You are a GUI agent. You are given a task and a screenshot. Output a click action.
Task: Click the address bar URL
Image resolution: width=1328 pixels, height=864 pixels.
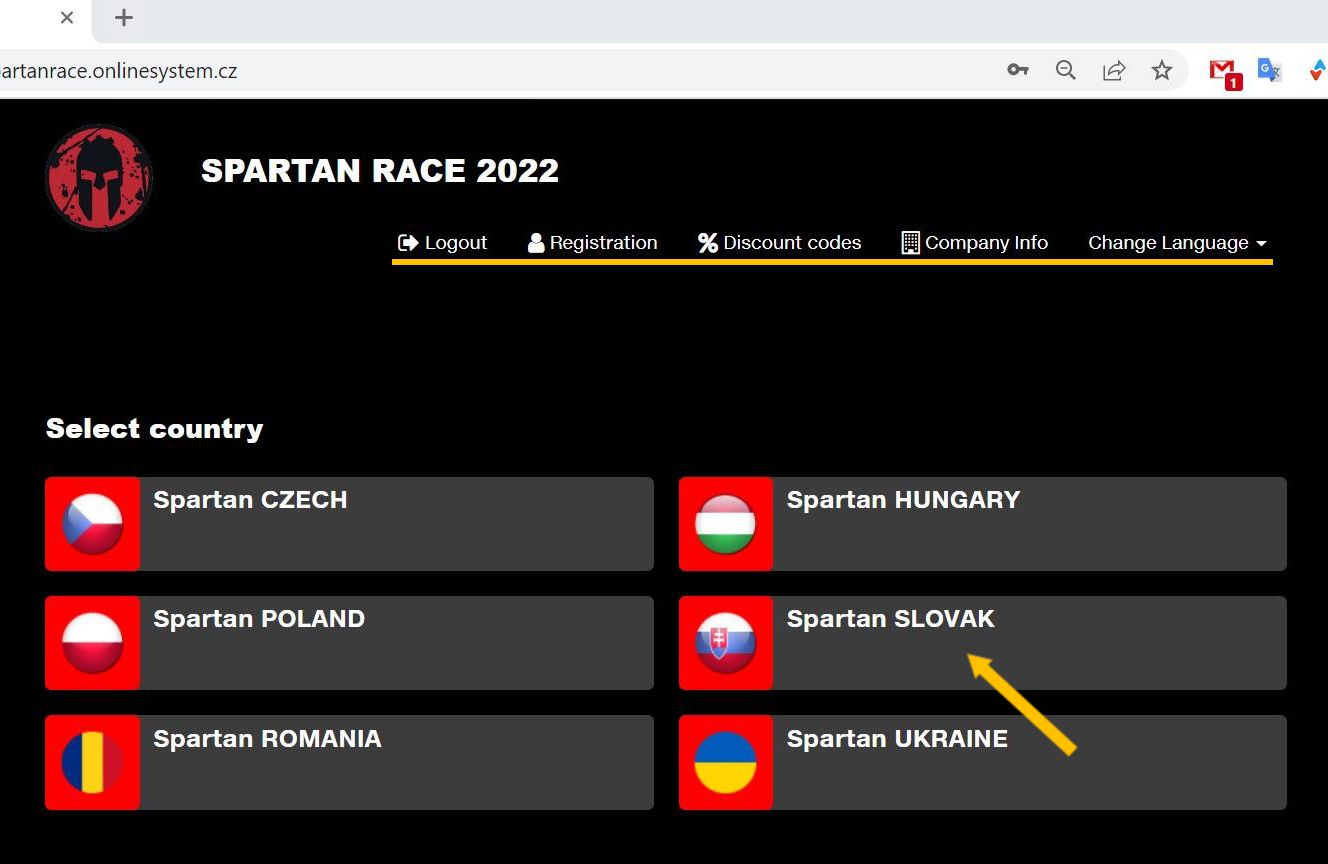(120, 71)
